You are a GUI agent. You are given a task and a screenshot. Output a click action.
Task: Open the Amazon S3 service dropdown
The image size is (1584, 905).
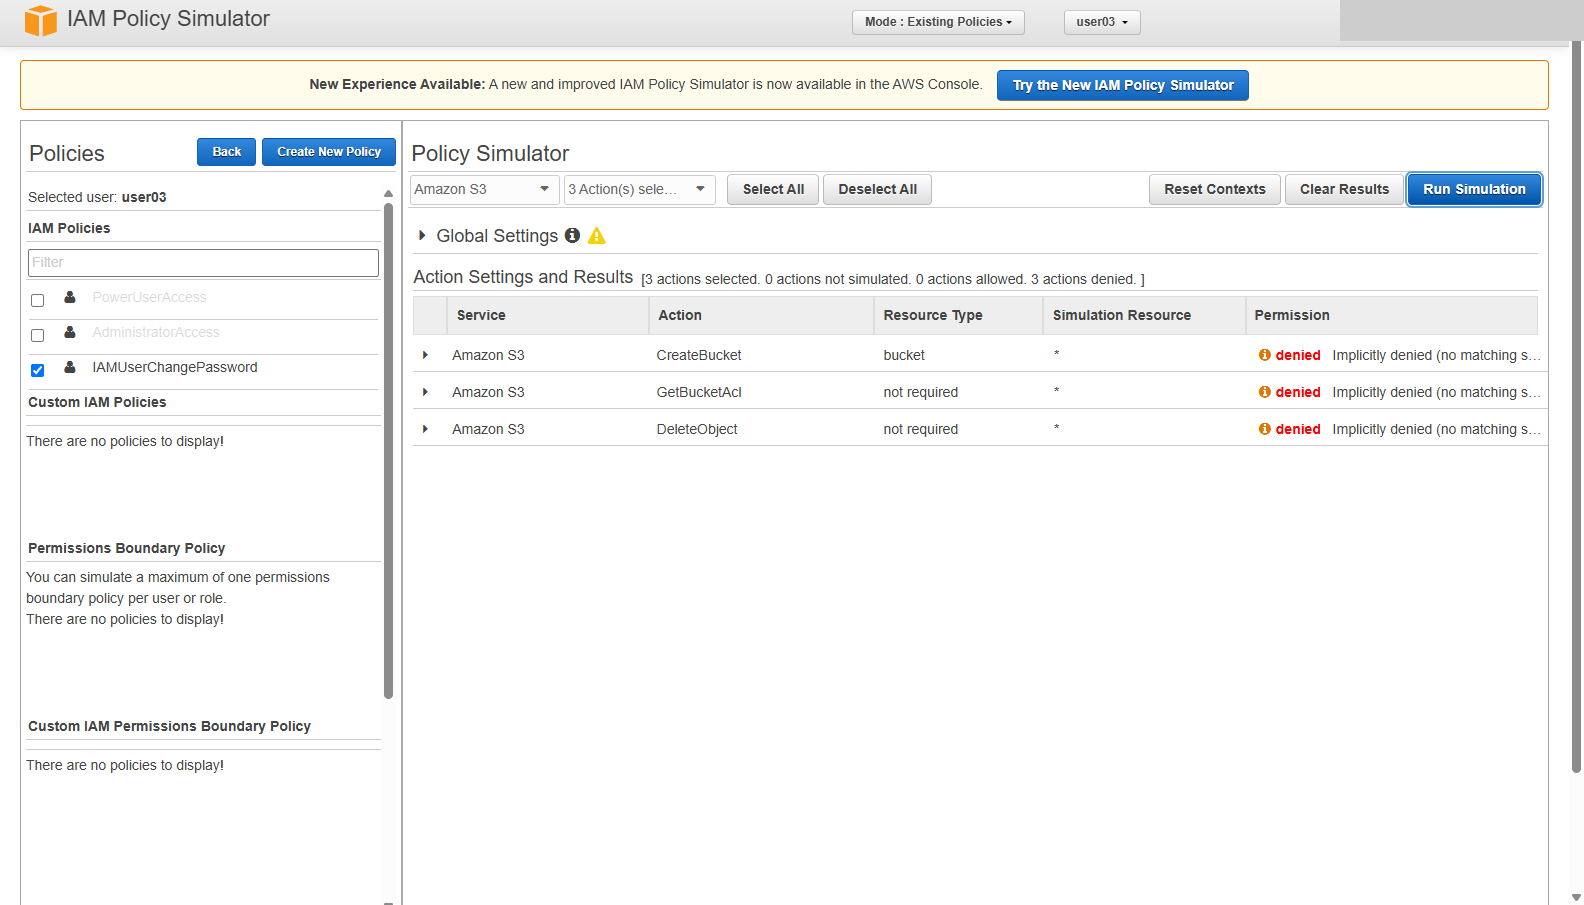(x=484, y=189)
